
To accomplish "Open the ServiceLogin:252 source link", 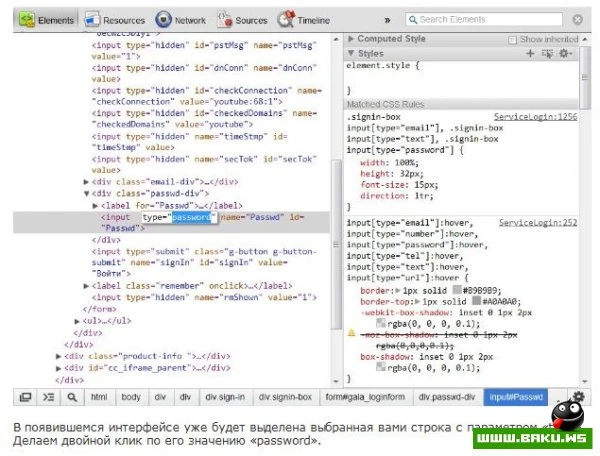I will (538, 222).
